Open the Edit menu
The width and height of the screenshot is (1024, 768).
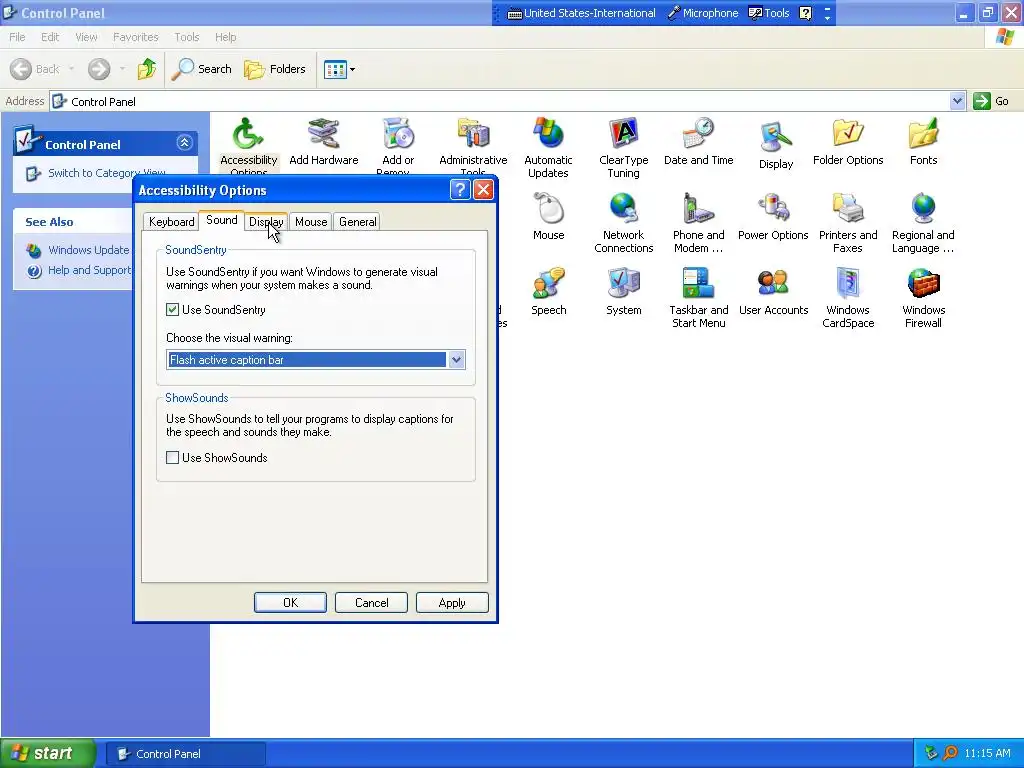point(50,37)
